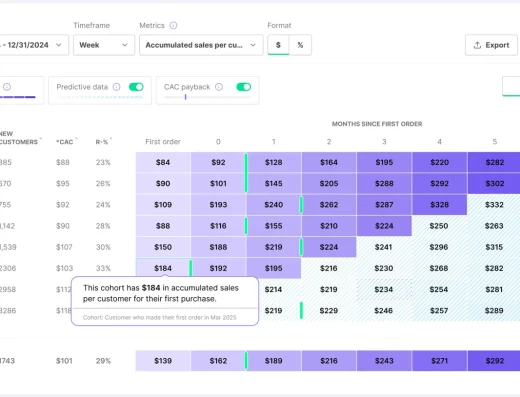Click the upload icon in the Export button
The height and width of the screenshot is (397, 520).
click(x=477, y=45)
